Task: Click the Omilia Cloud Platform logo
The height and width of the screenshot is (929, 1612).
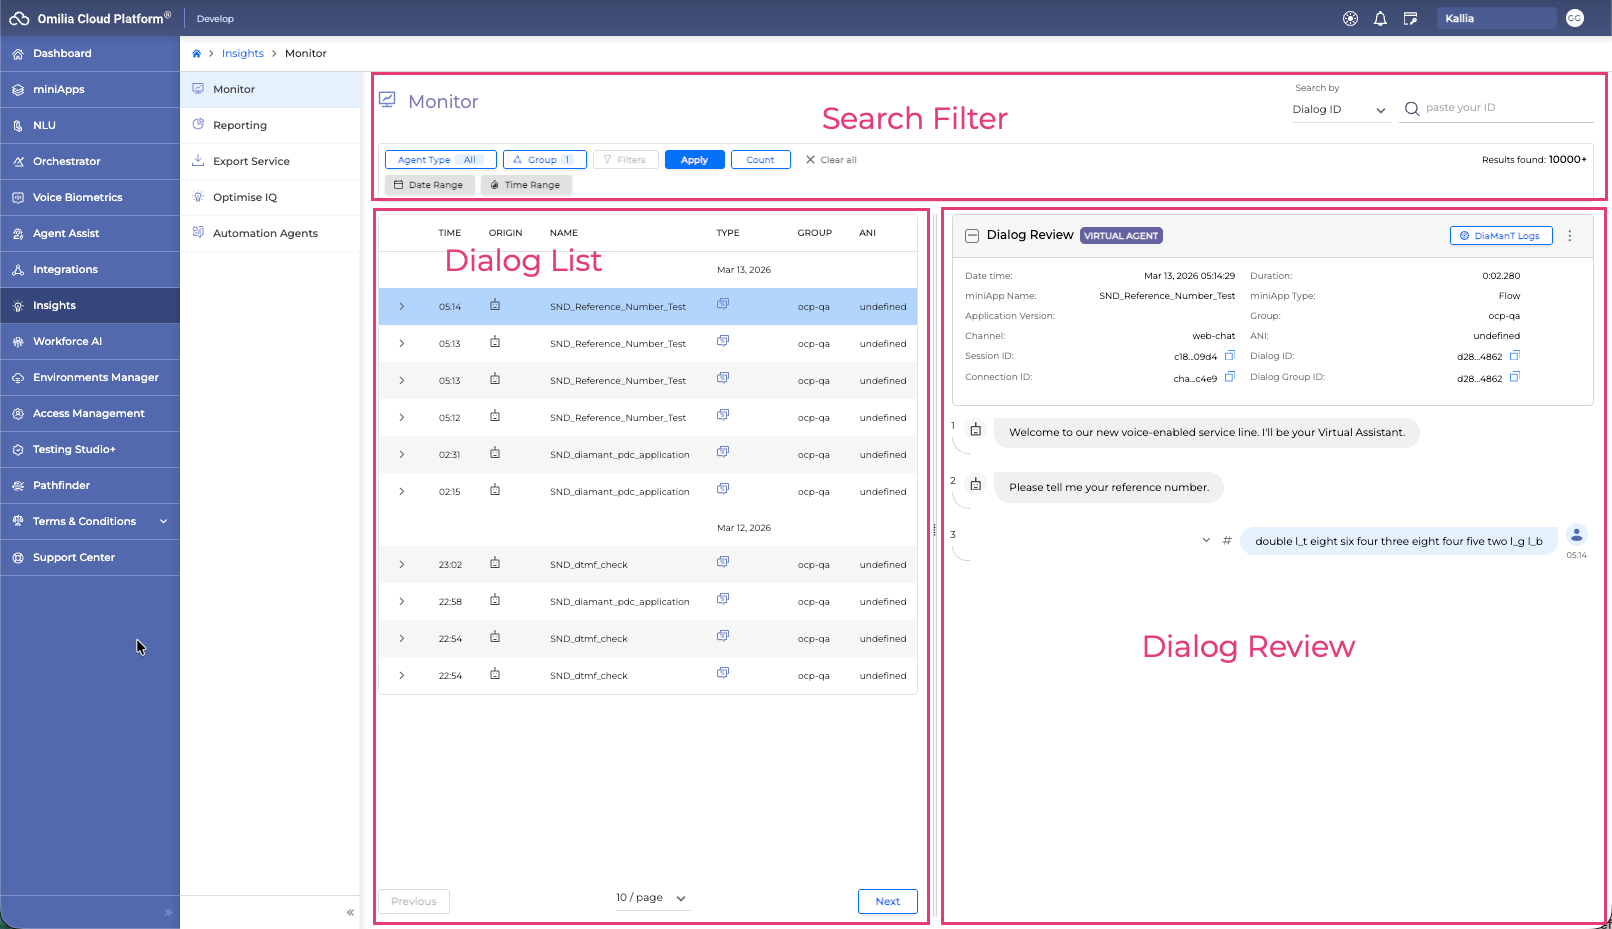Action: (20, 19)
